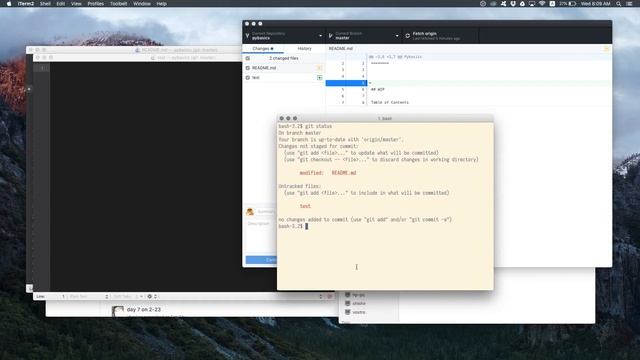Click the repository icon beside pybasics
The image size is (640, 360).
point(247,36)
